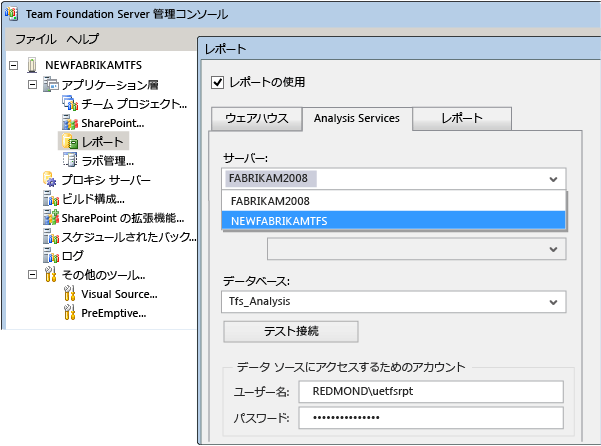The width and height of the screenshot is (601, 446).
Task: Click the スケジュールされたバックアップ icon
Action: (51, 237)
